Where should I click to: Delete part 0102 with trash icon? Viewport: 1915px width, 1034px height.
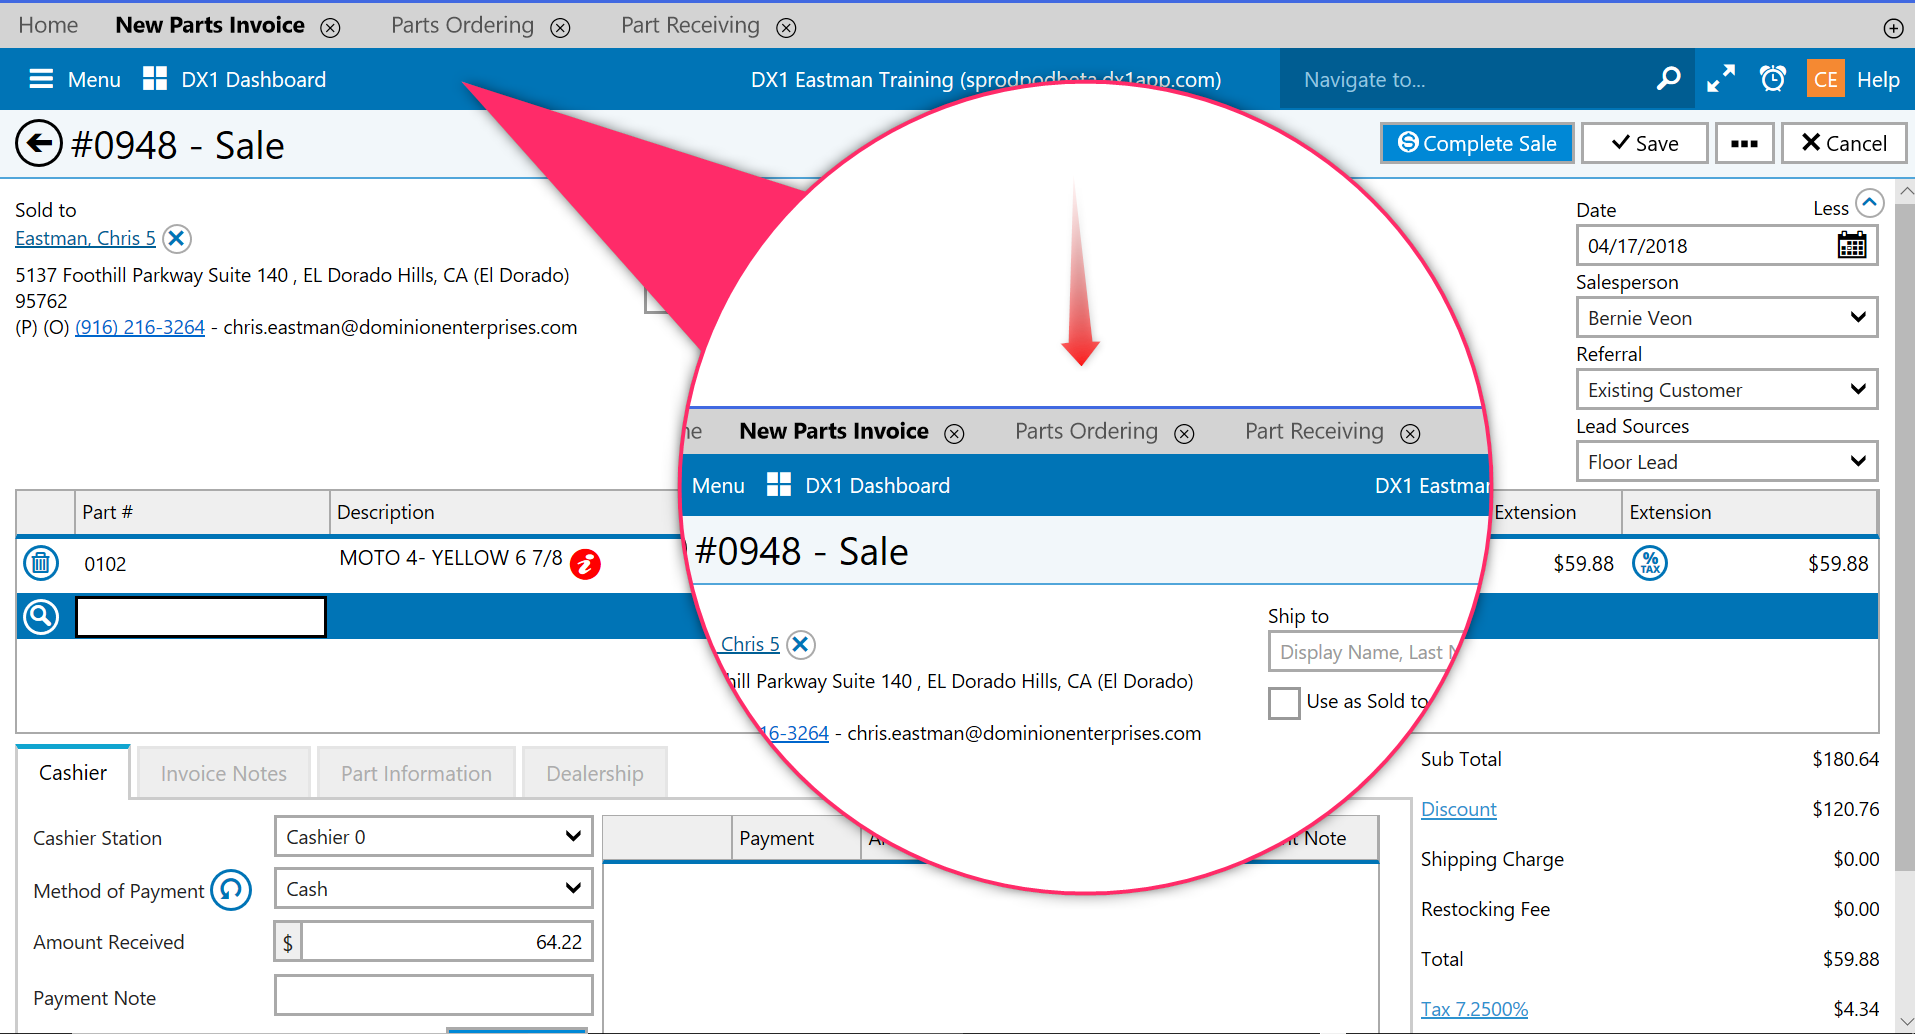(x=41, y=563)
